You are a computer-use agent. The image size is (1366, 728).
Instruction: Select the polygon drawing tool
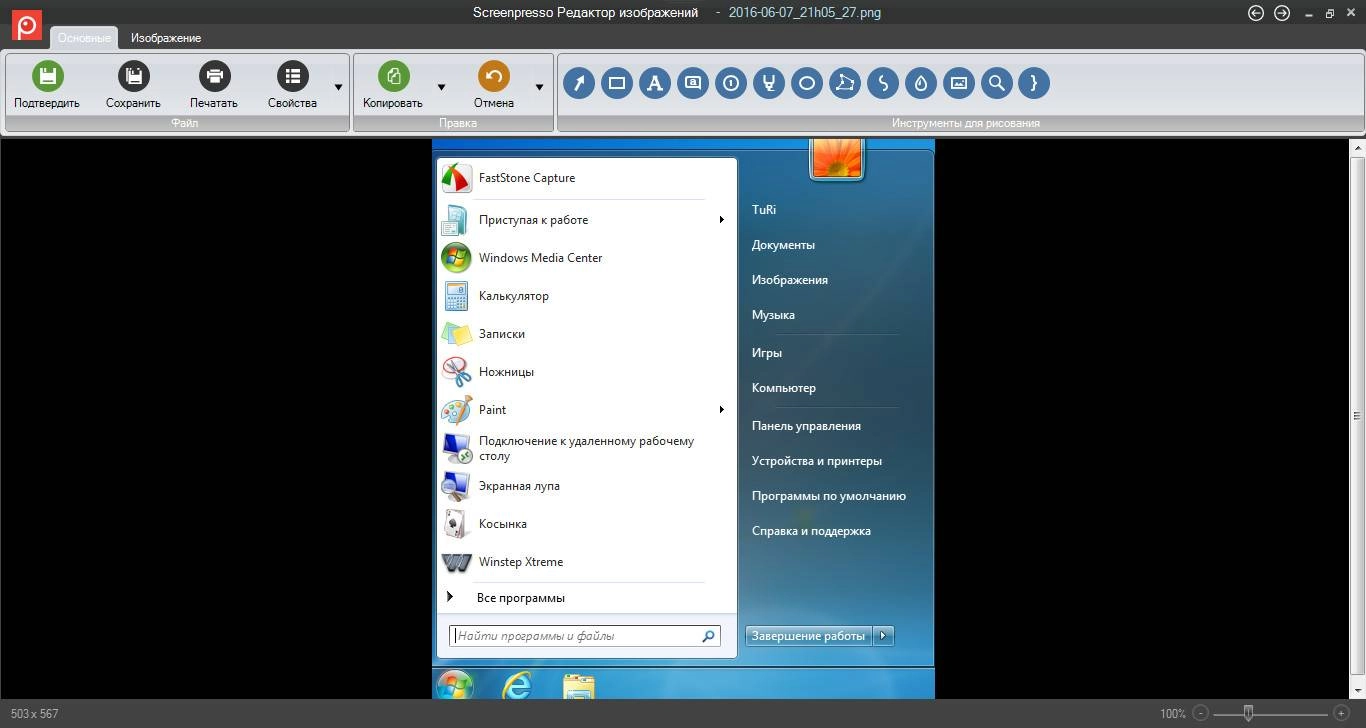click(x=845, y=83)
